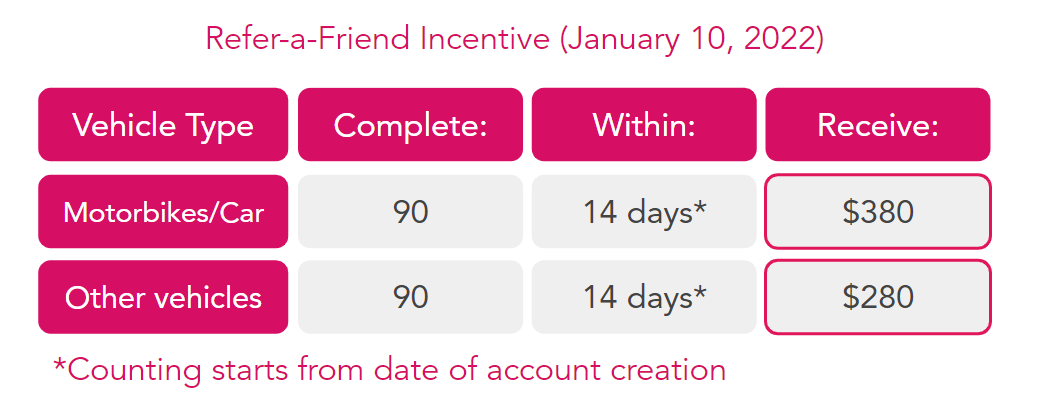This screenshot has height=413, width=1037.
Task: Select the "Complete:" column header
Action: click(410, 125)
